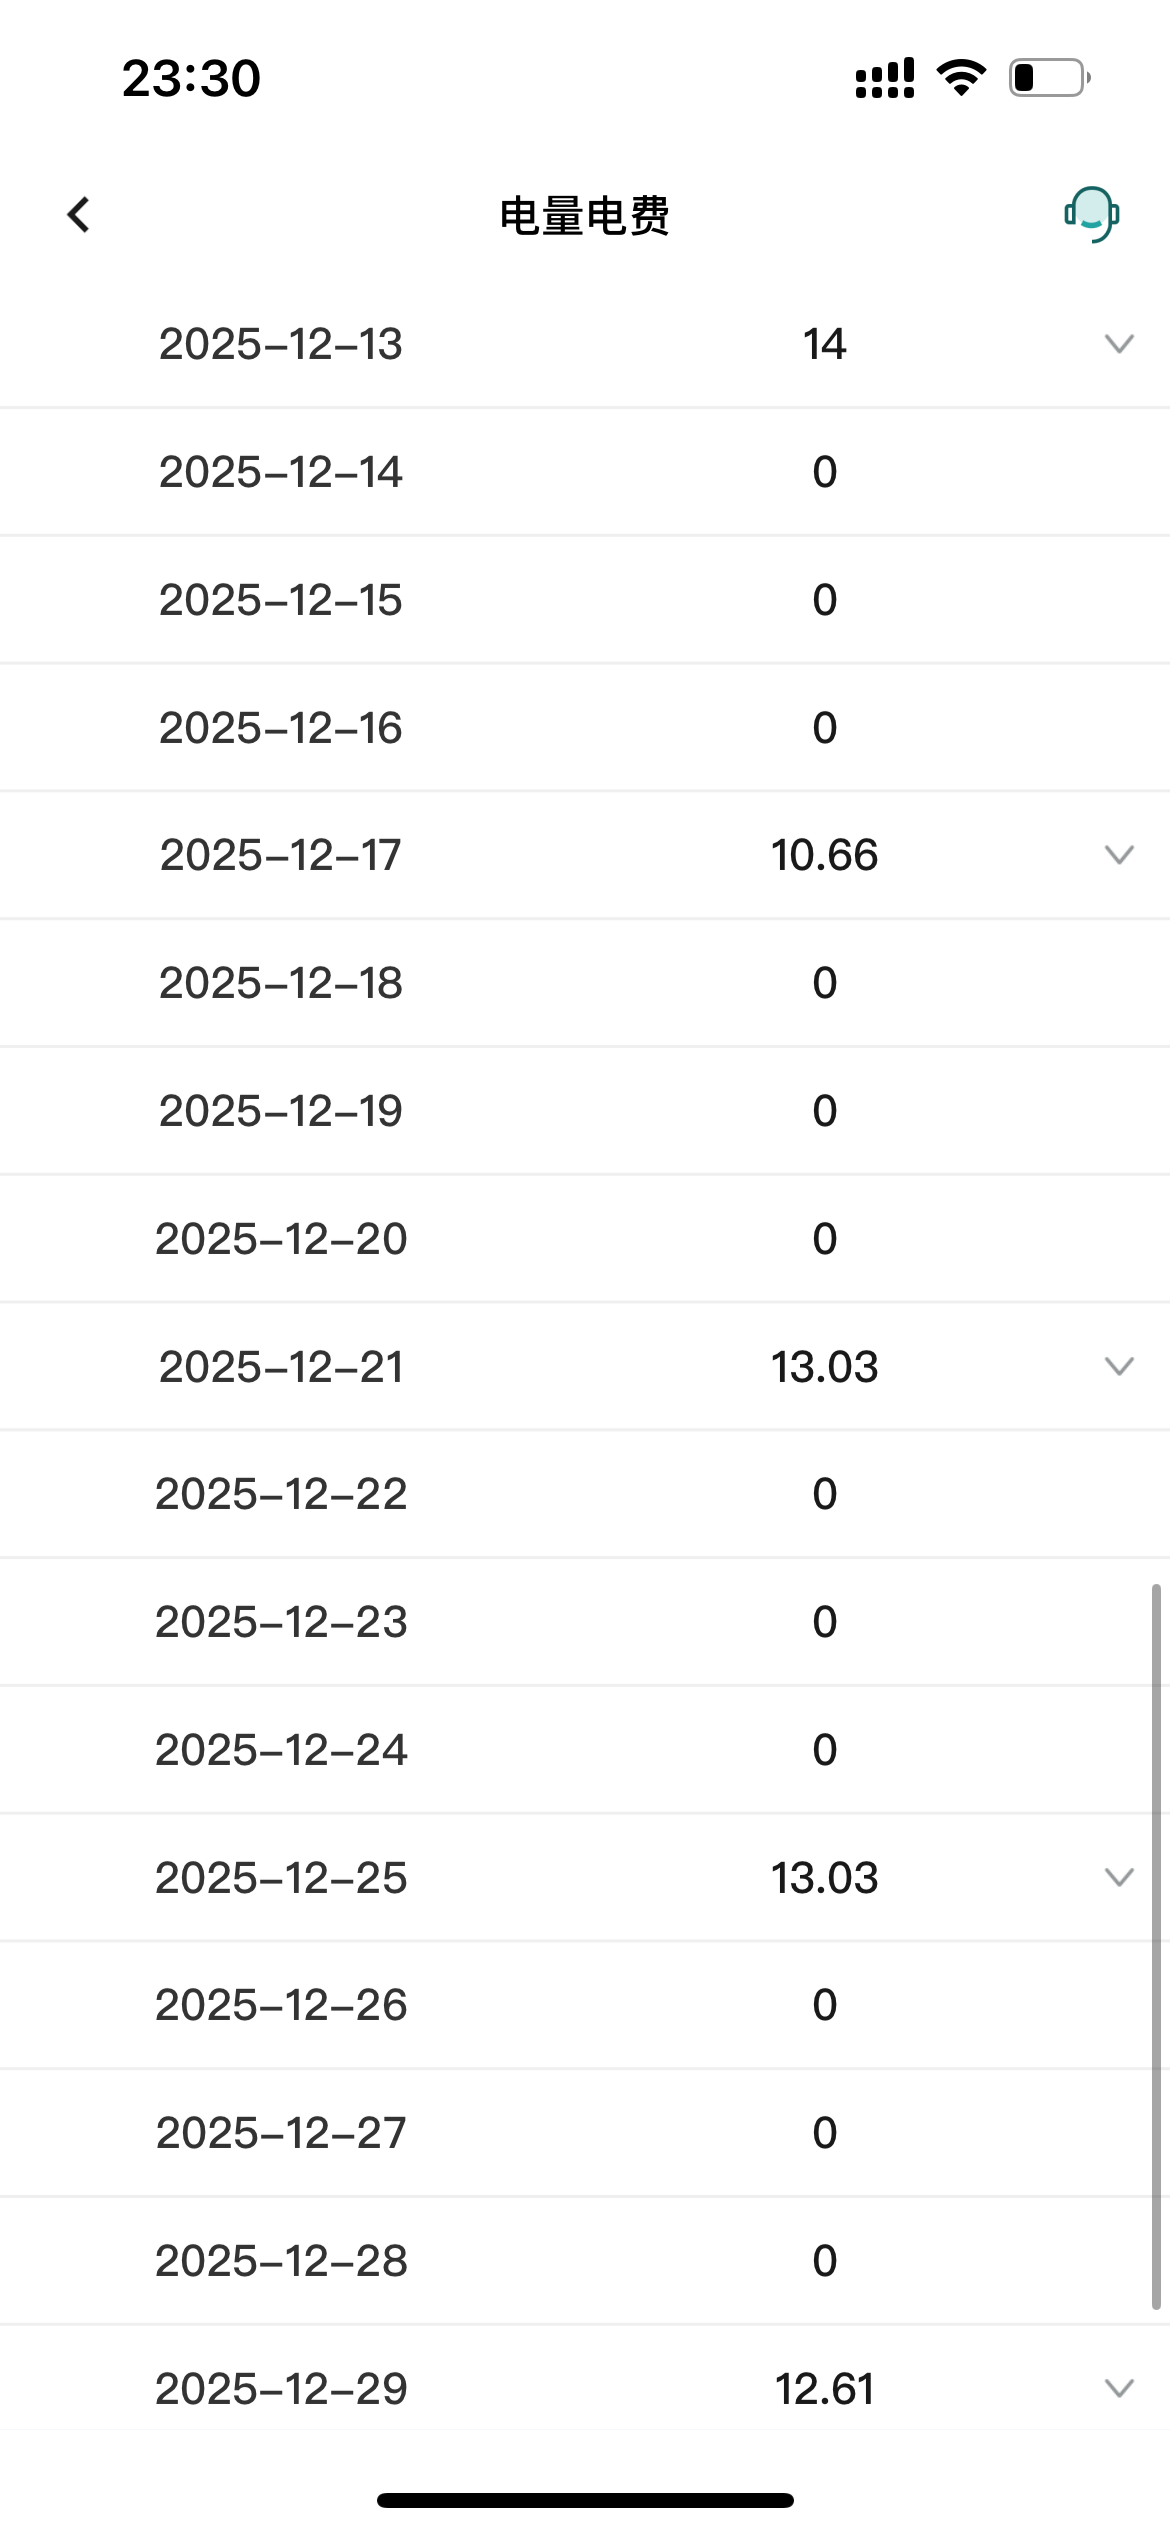The width and height of the screenshot is (1170, 2532).
Task: Show details for 2025-12-25 chevron
Action: 1119,1877
